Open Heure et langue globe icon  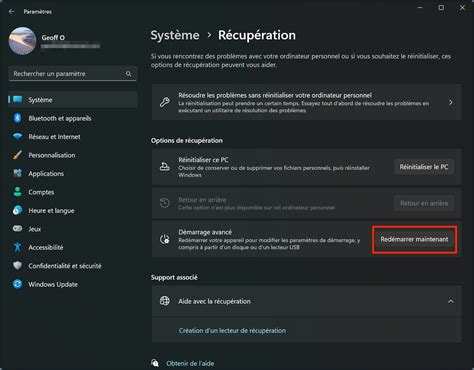[17, 210]
